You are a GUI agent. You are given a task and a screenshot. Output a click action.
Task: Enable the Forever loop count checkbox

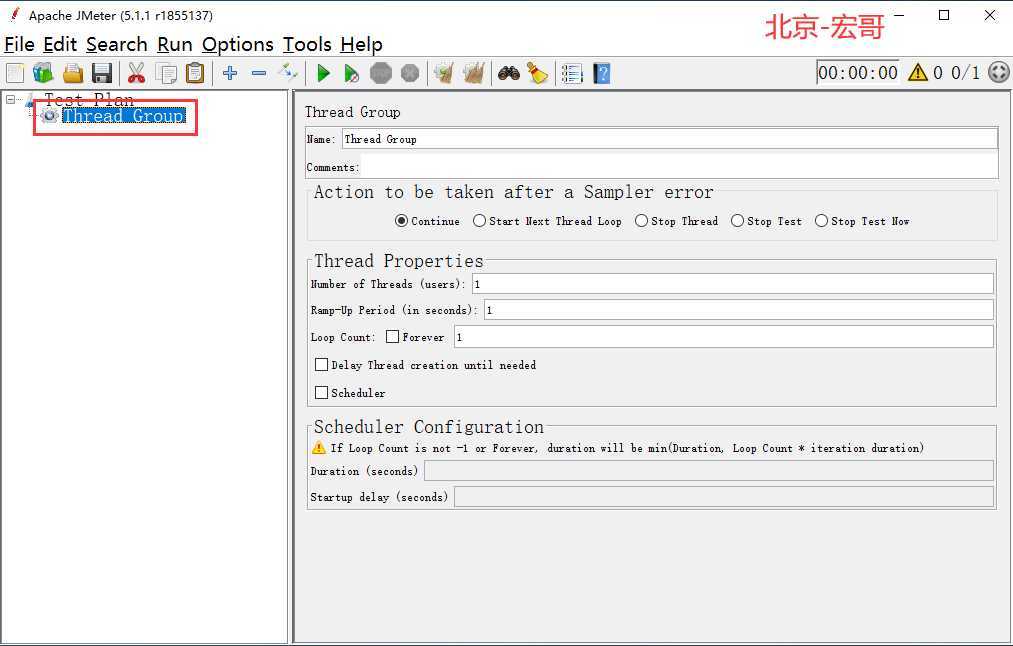click(392, 337)
